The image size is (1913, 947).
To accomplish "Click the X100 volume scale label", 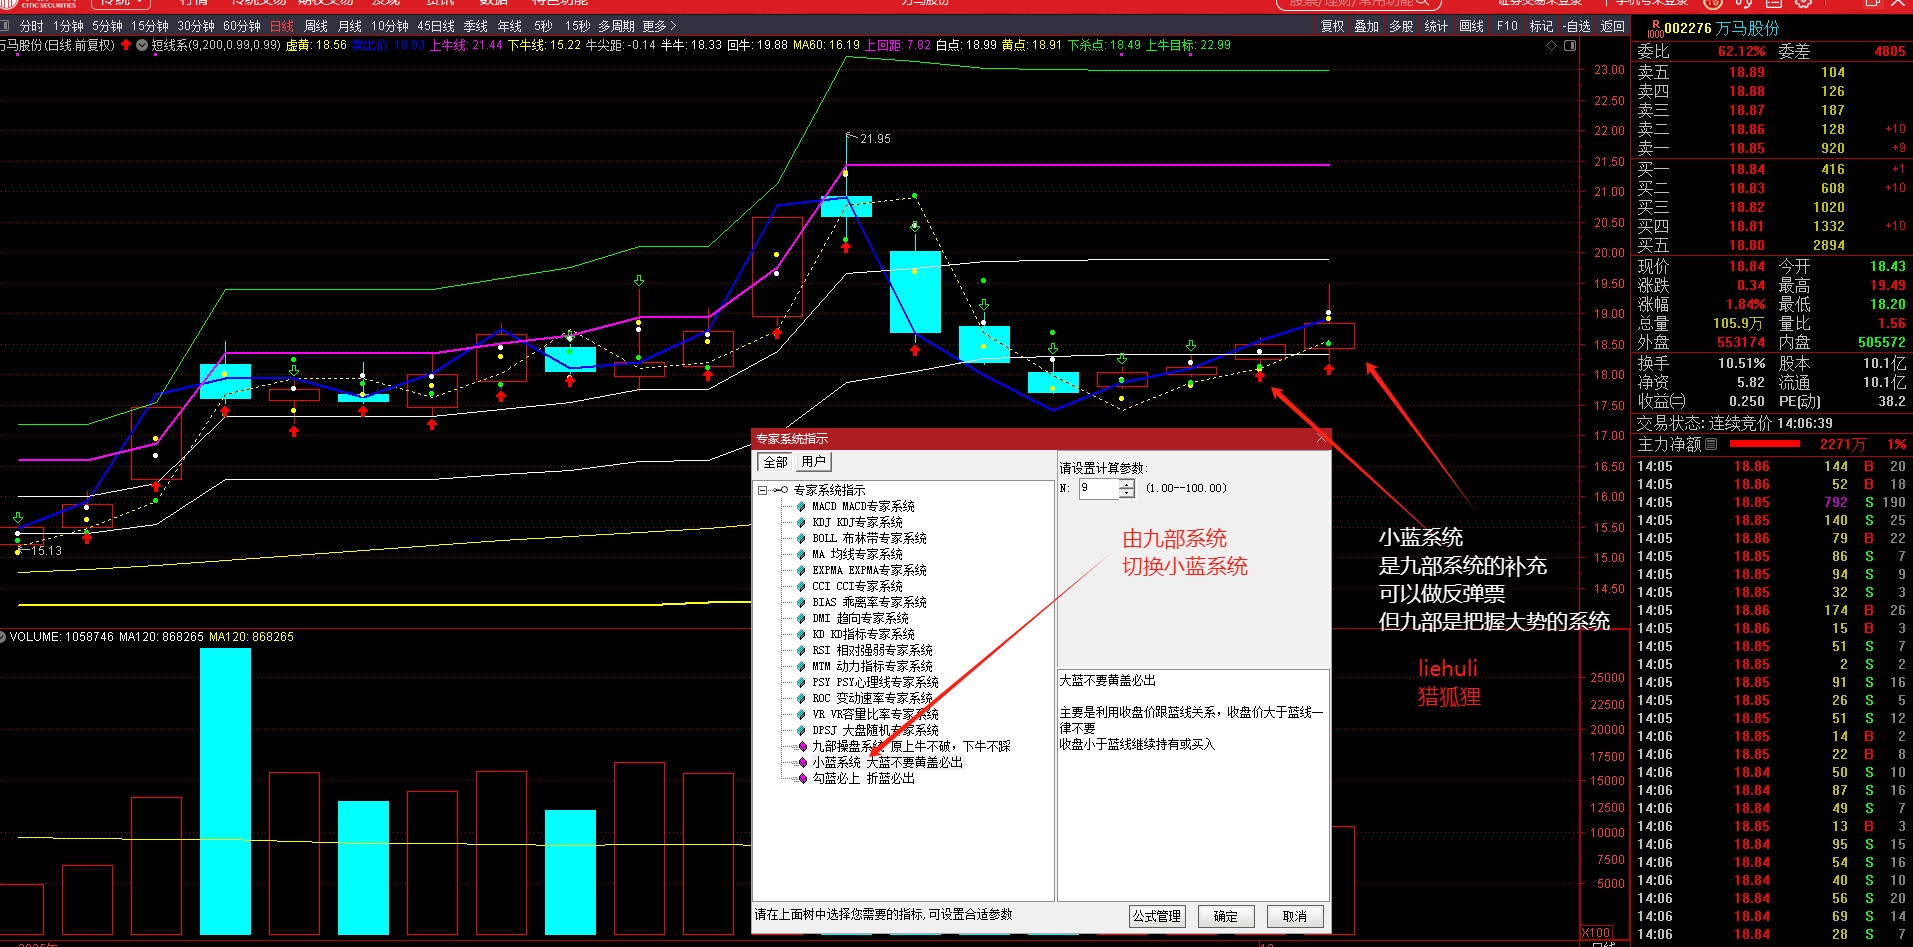I will pyautogui.click(x=1596, y=933).
